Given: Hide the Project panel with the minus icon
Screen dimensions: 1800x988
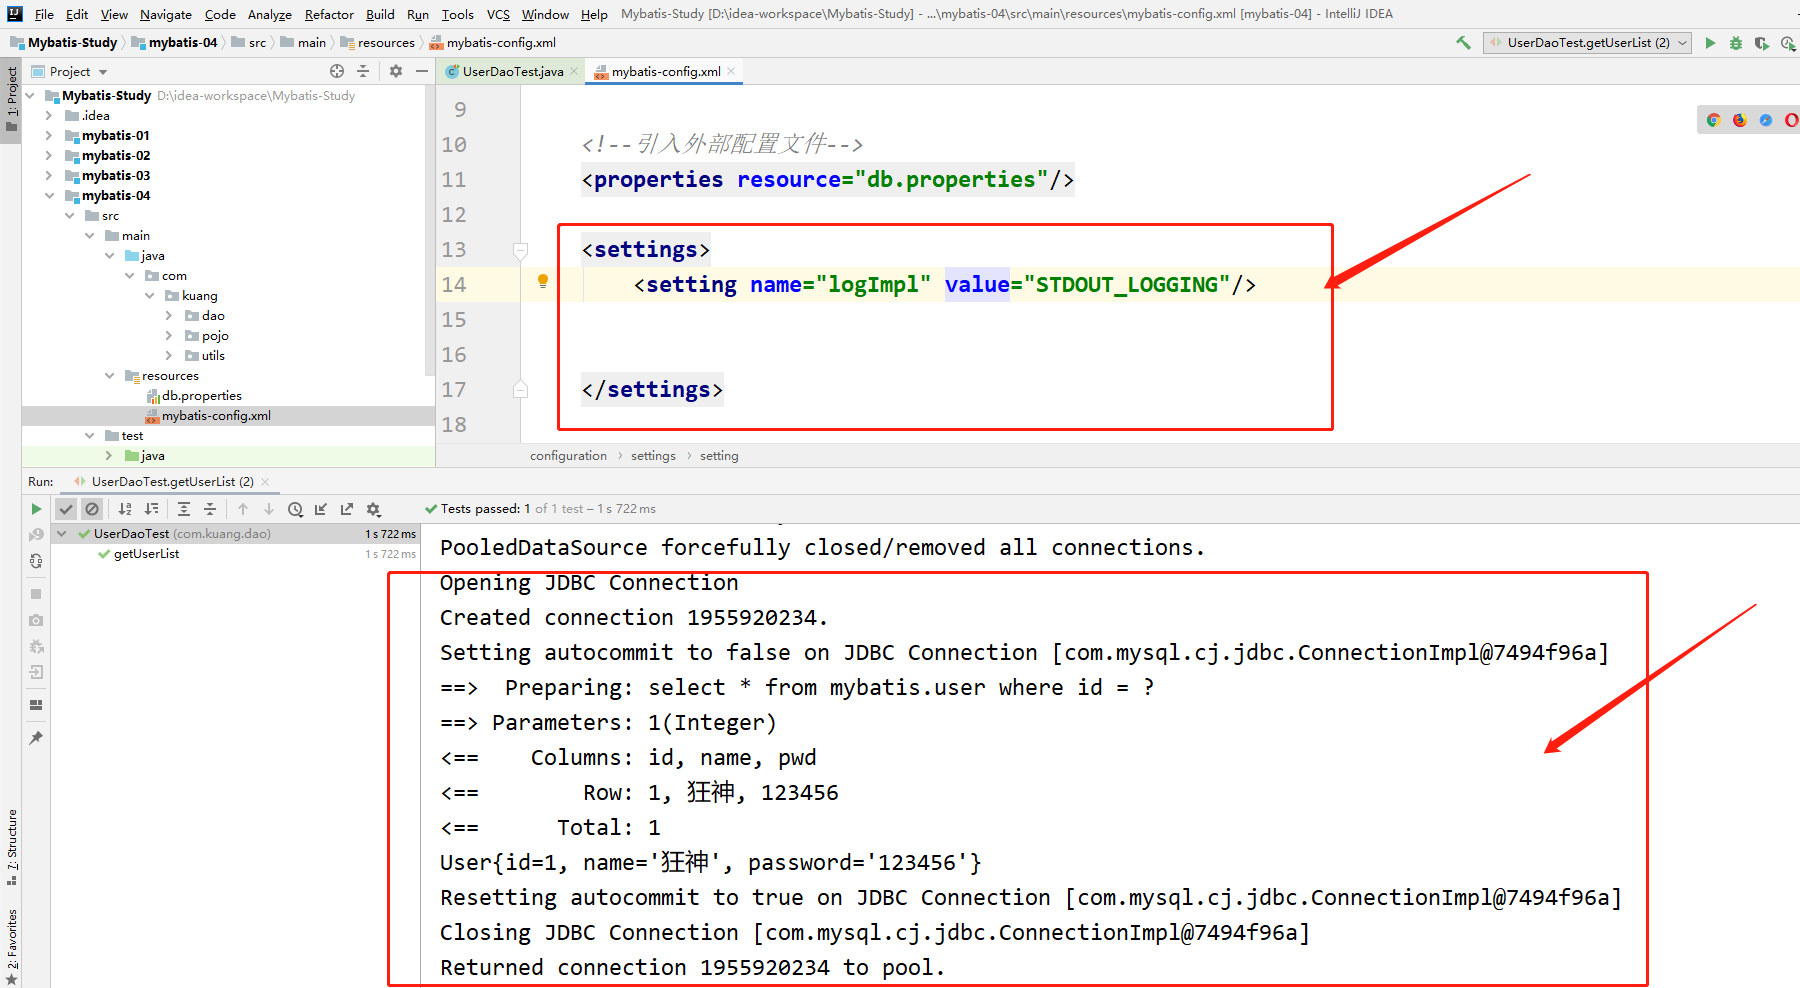Looking at the screenshot, I should tap(422, 71).
